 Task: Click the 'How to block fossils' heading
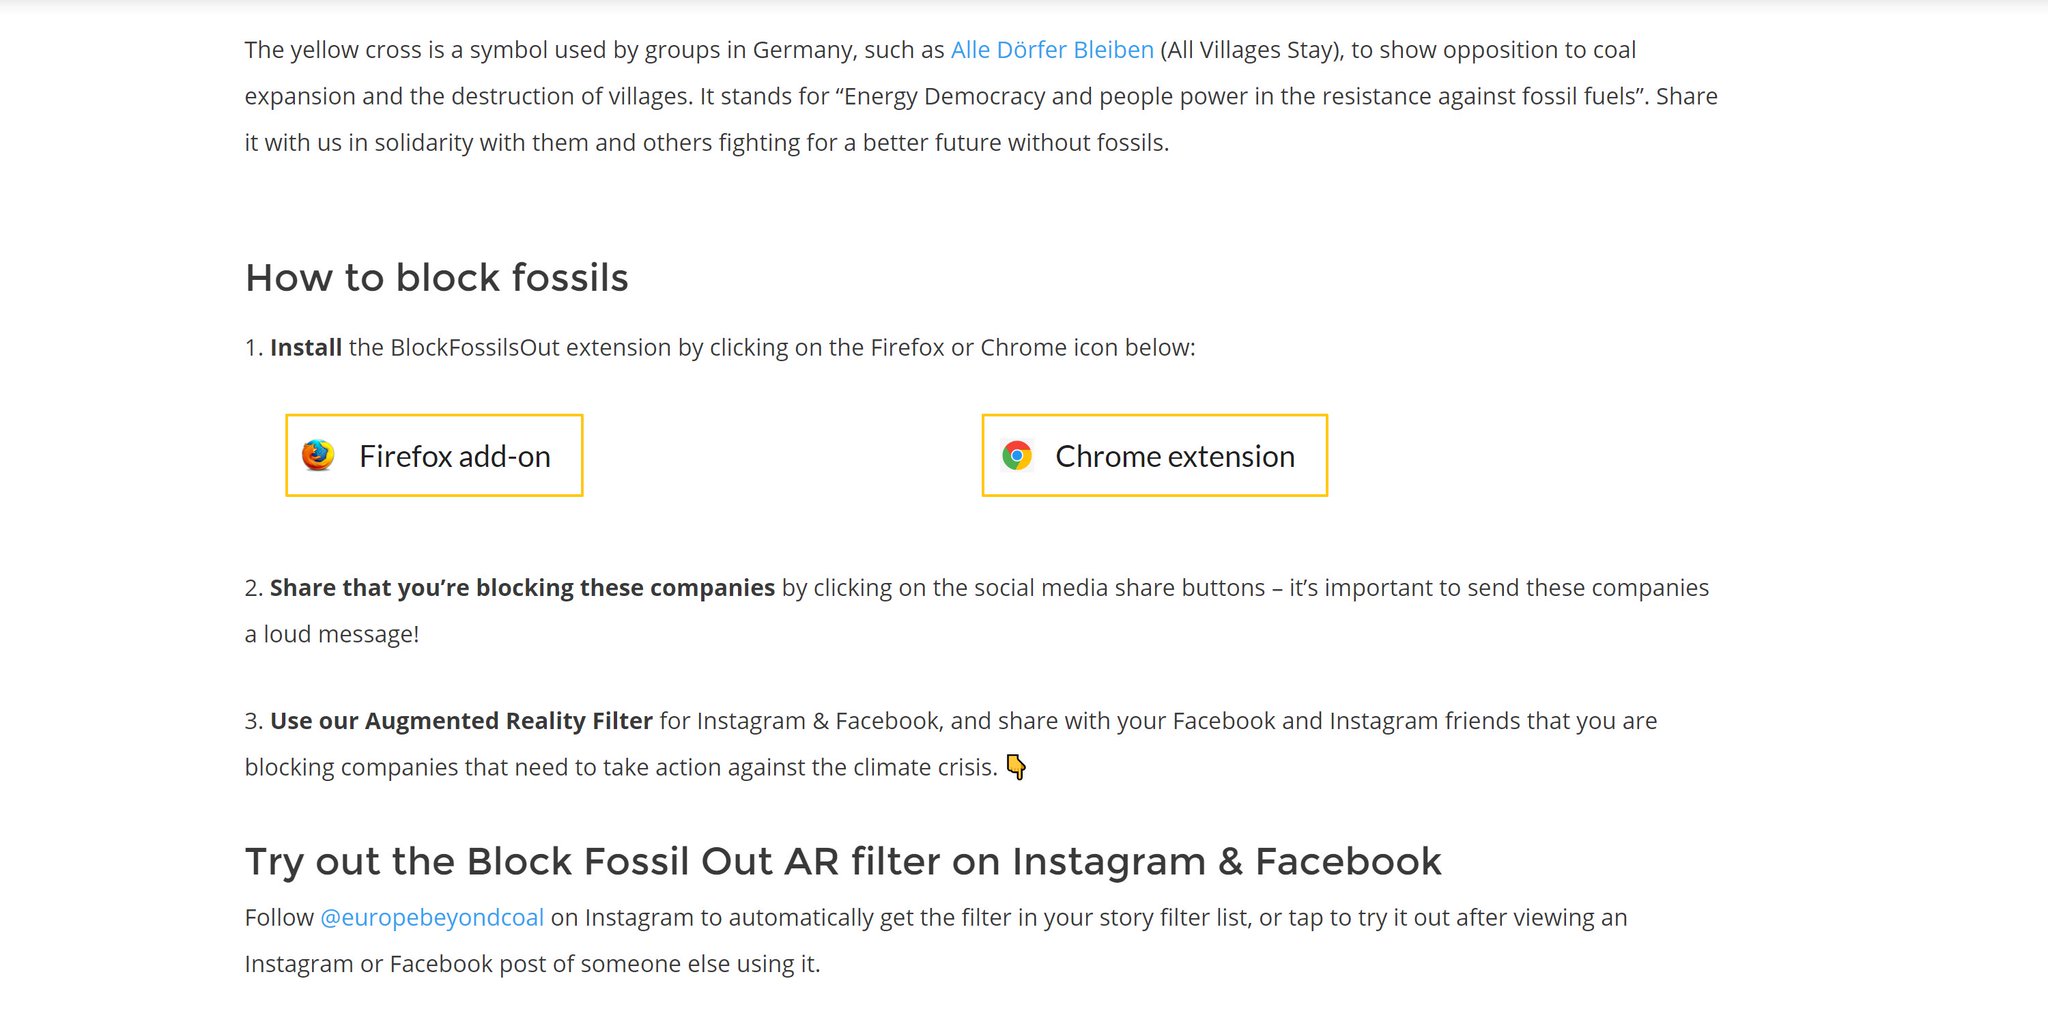[437, 278]
